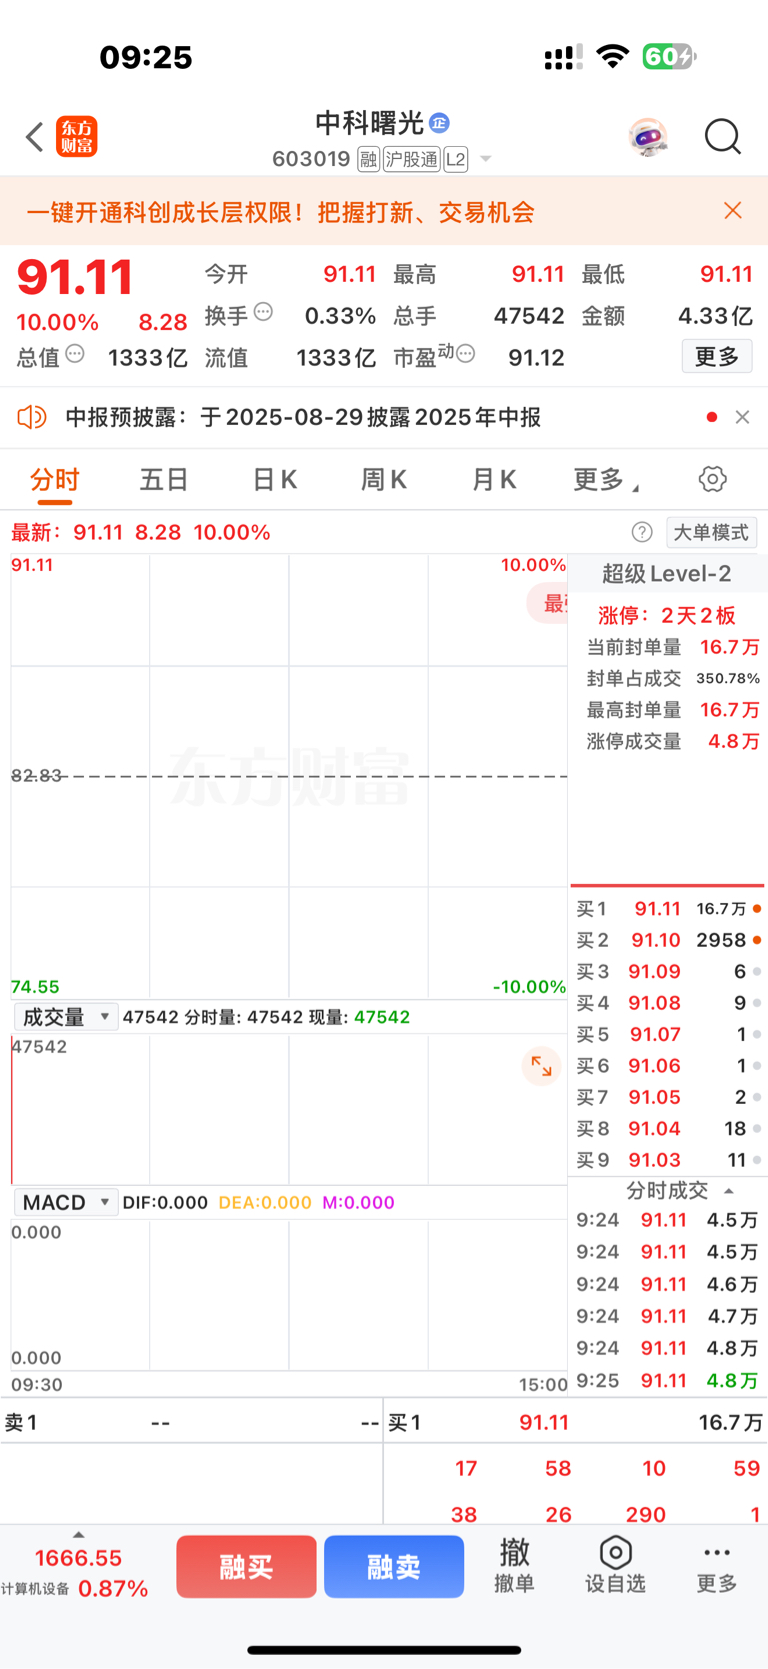Tap the blue 融卖 button
The width and height of the screenshot is (768, 1669).
[x=394, y=1566]
